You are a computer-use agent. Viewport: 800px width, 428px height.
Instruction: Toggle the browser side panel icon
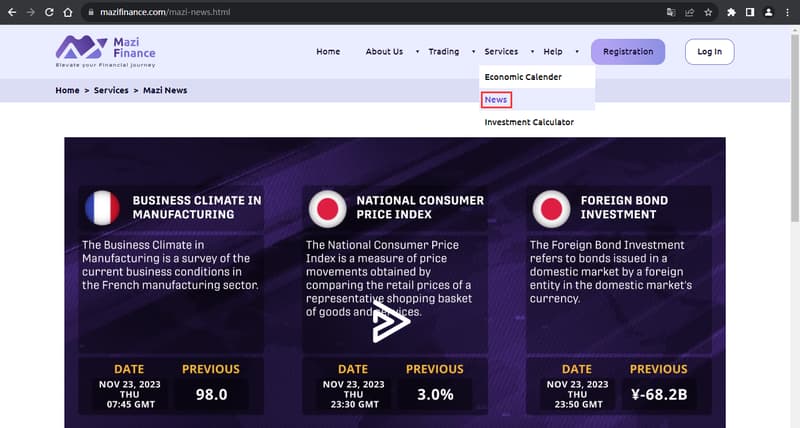pyautogui.click(x=749, y=12)
